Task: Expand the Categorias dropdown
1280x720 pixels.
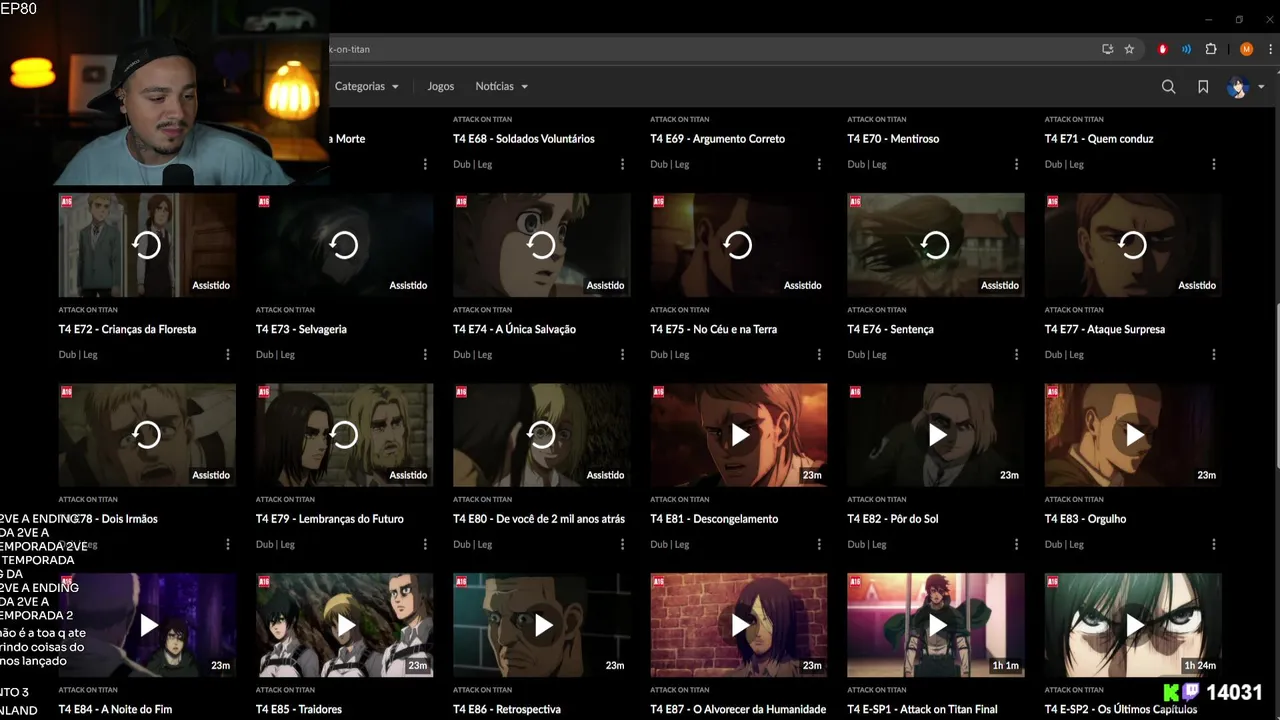Action: (366, 86)
